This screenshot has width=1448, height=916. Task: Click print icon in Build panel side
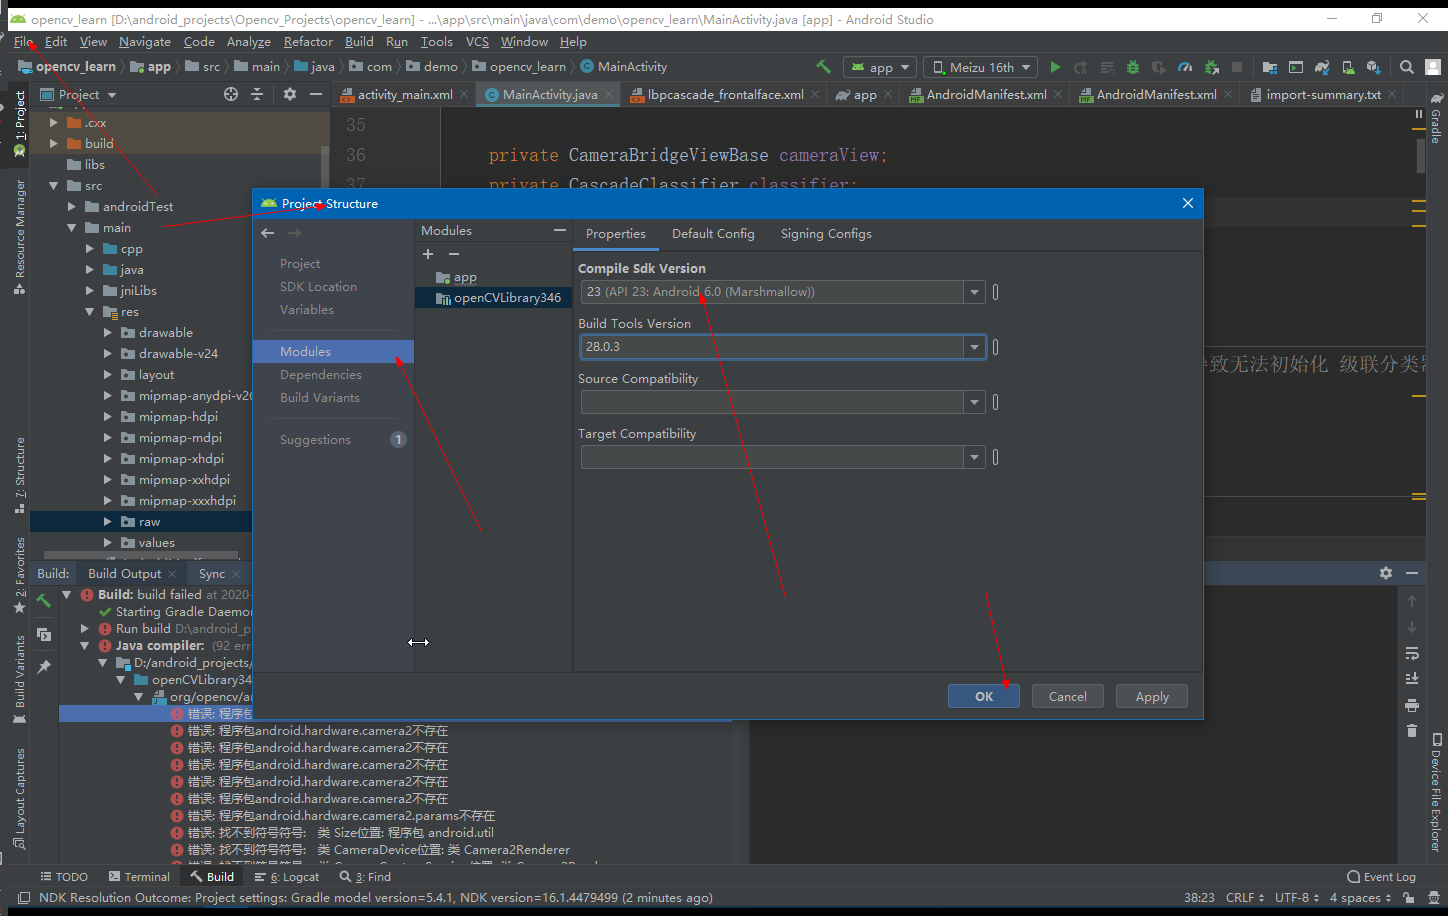(1412, 705)
